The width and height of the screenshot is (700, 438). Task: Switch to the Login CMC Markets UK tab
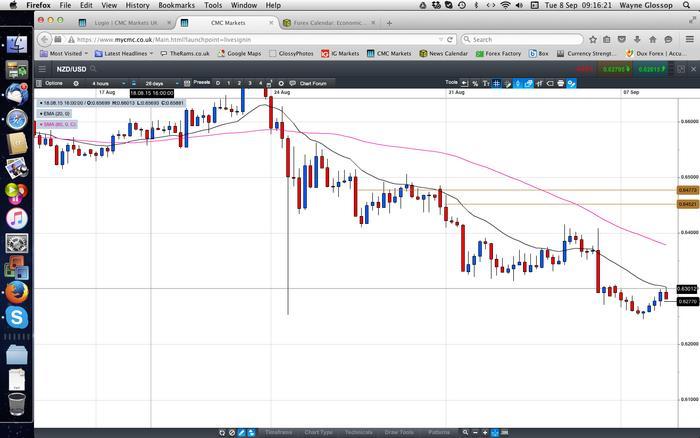pos(125,23)
